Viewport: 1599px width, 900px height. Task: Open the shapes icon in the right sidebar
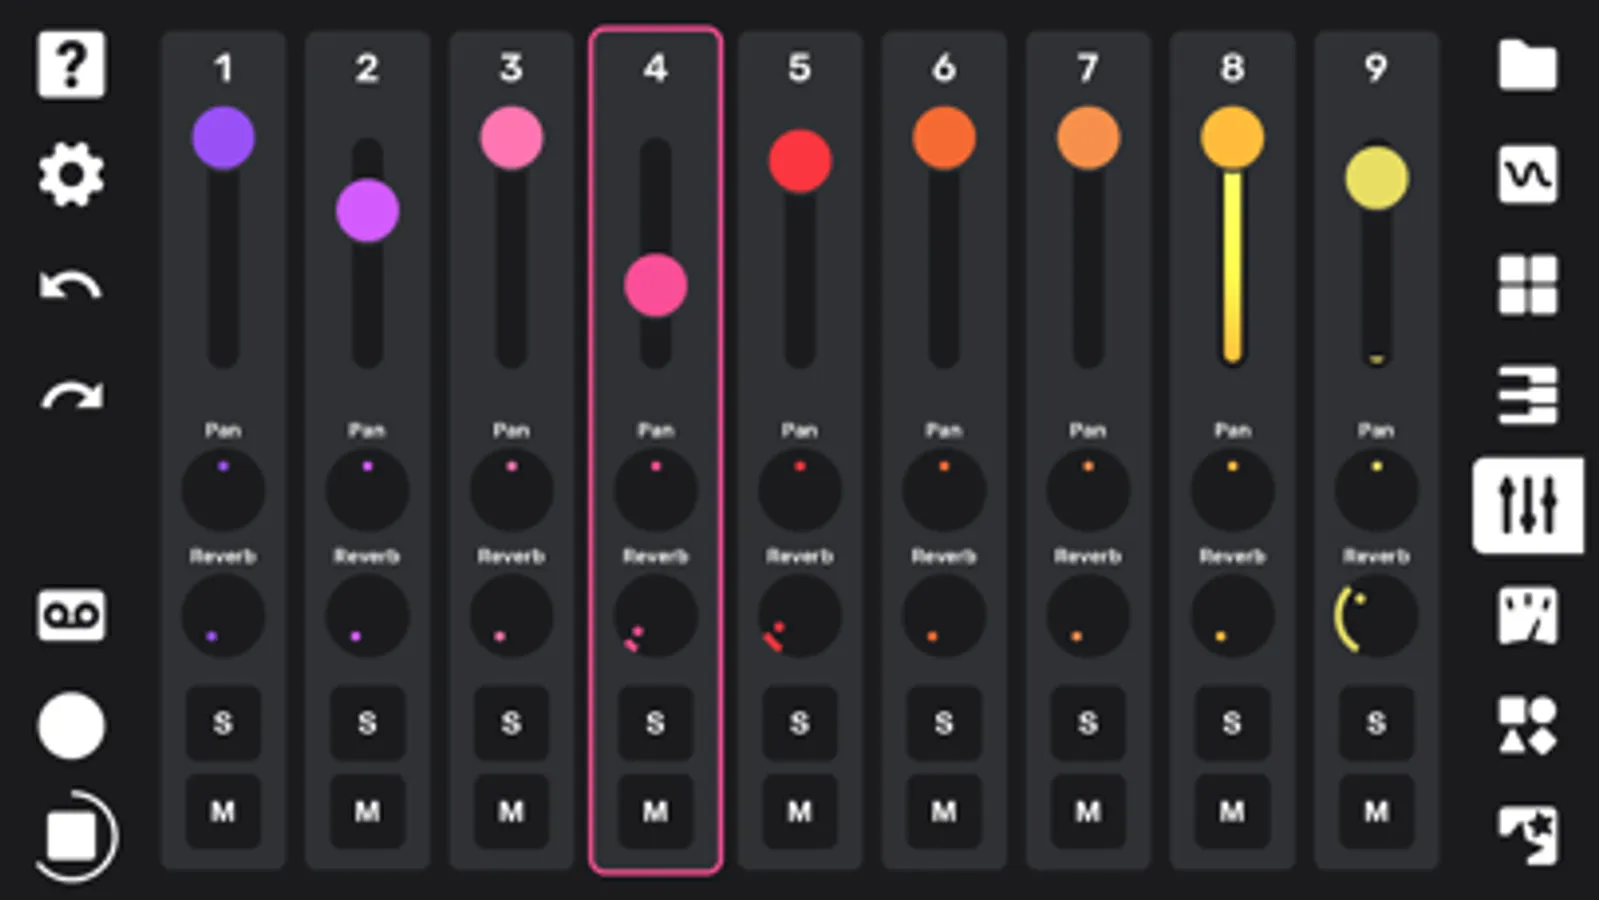click(x=1527, y=725)
